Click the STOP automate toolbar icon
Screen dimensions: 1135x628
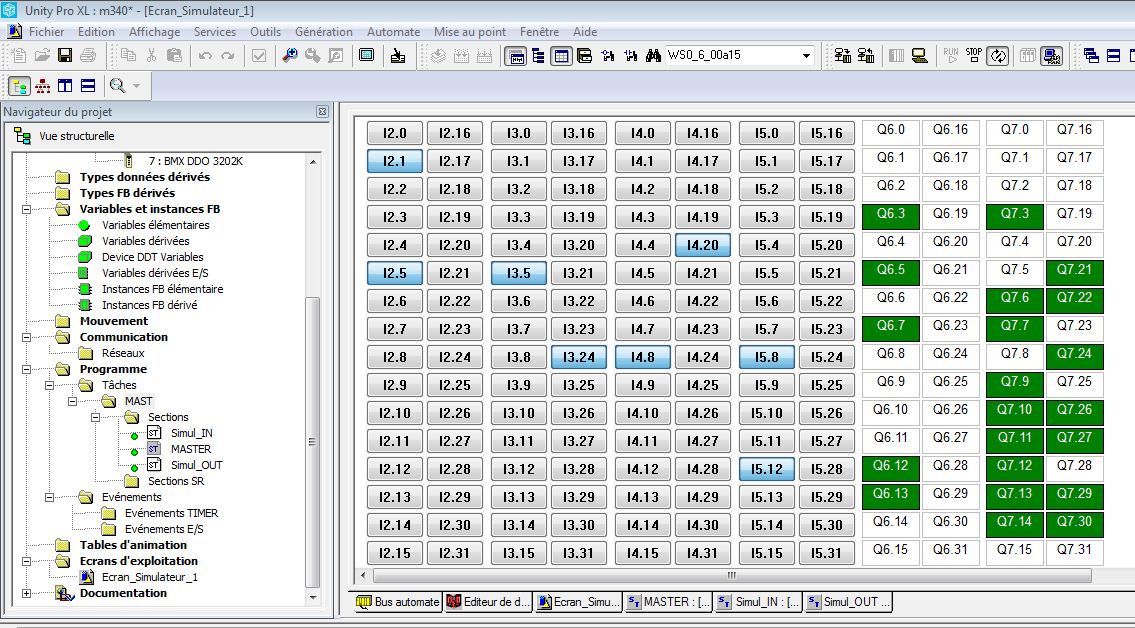pyautogui.click(x=974, y=56)
